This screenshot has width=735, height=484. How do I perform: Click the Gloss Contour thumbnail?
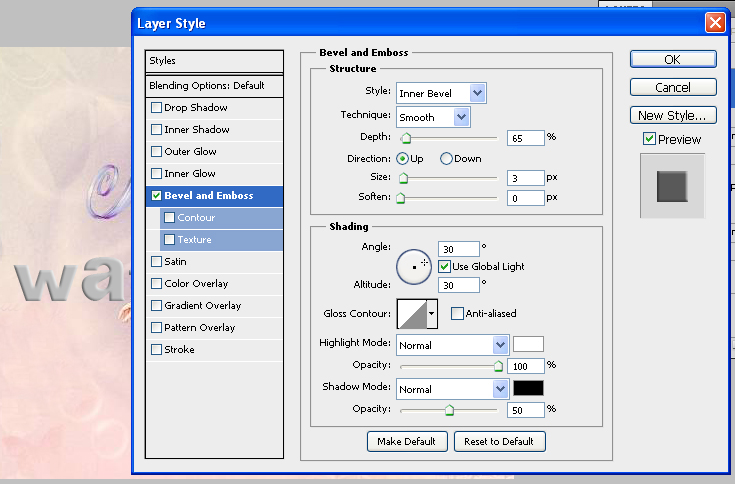411,314
